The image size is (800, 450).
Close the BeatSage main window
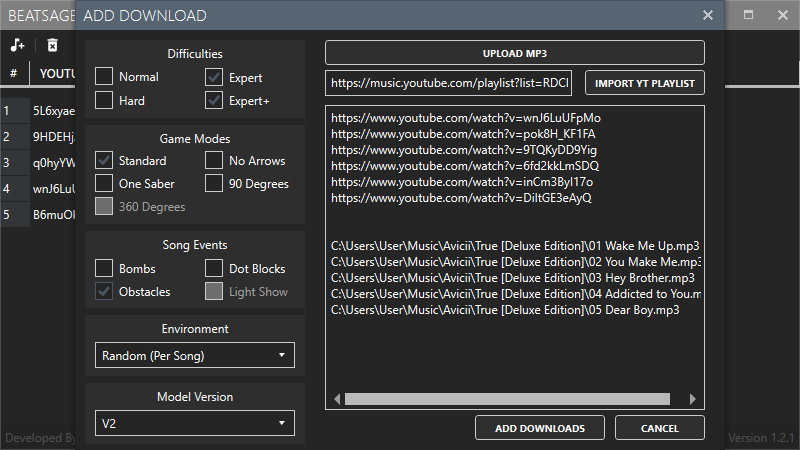pos(783,15)
